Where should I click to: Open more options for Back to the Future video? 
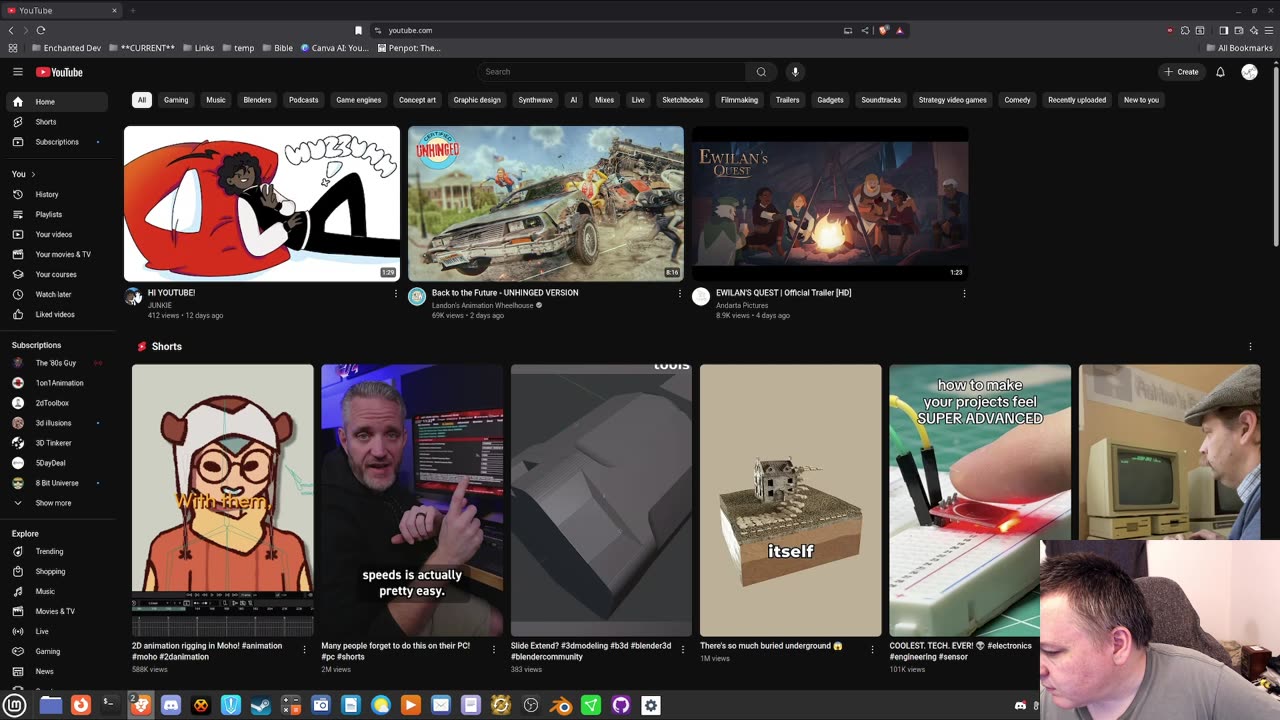pos(680,294)
